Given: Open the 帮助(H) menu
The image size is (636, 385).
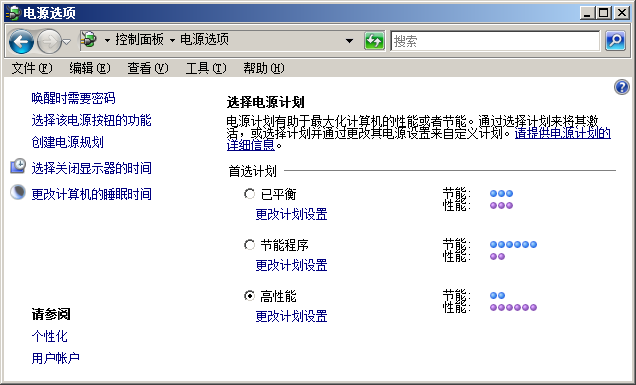Looking at the screenshot, I should 264,68.
